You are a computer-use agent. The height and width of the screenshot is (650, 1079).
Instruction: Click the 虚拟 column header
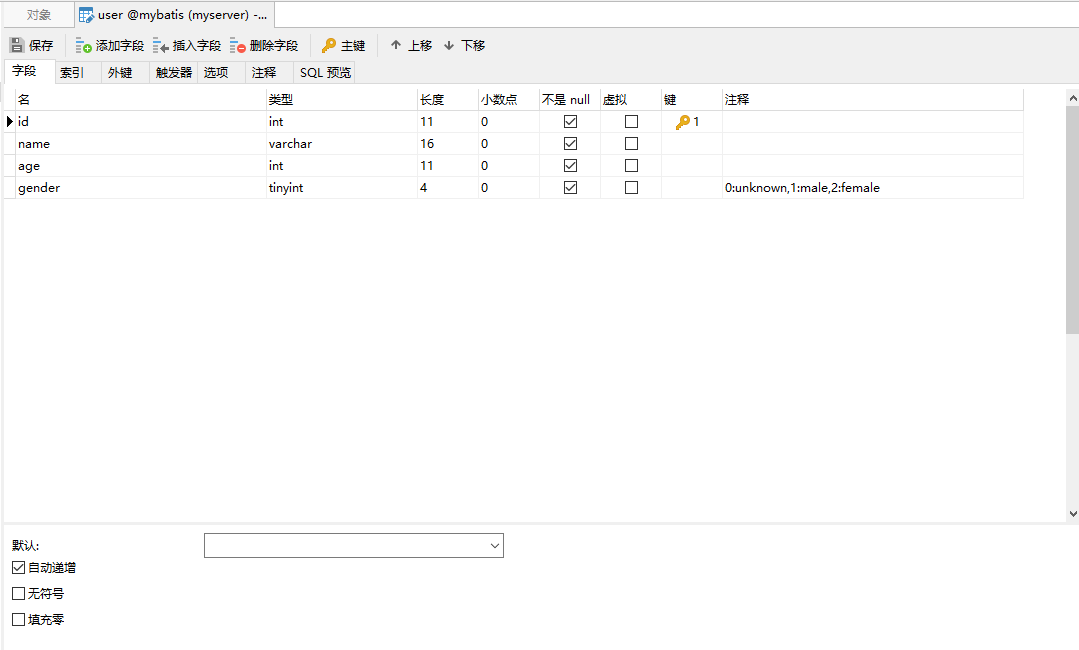click(x=631, y=100)
